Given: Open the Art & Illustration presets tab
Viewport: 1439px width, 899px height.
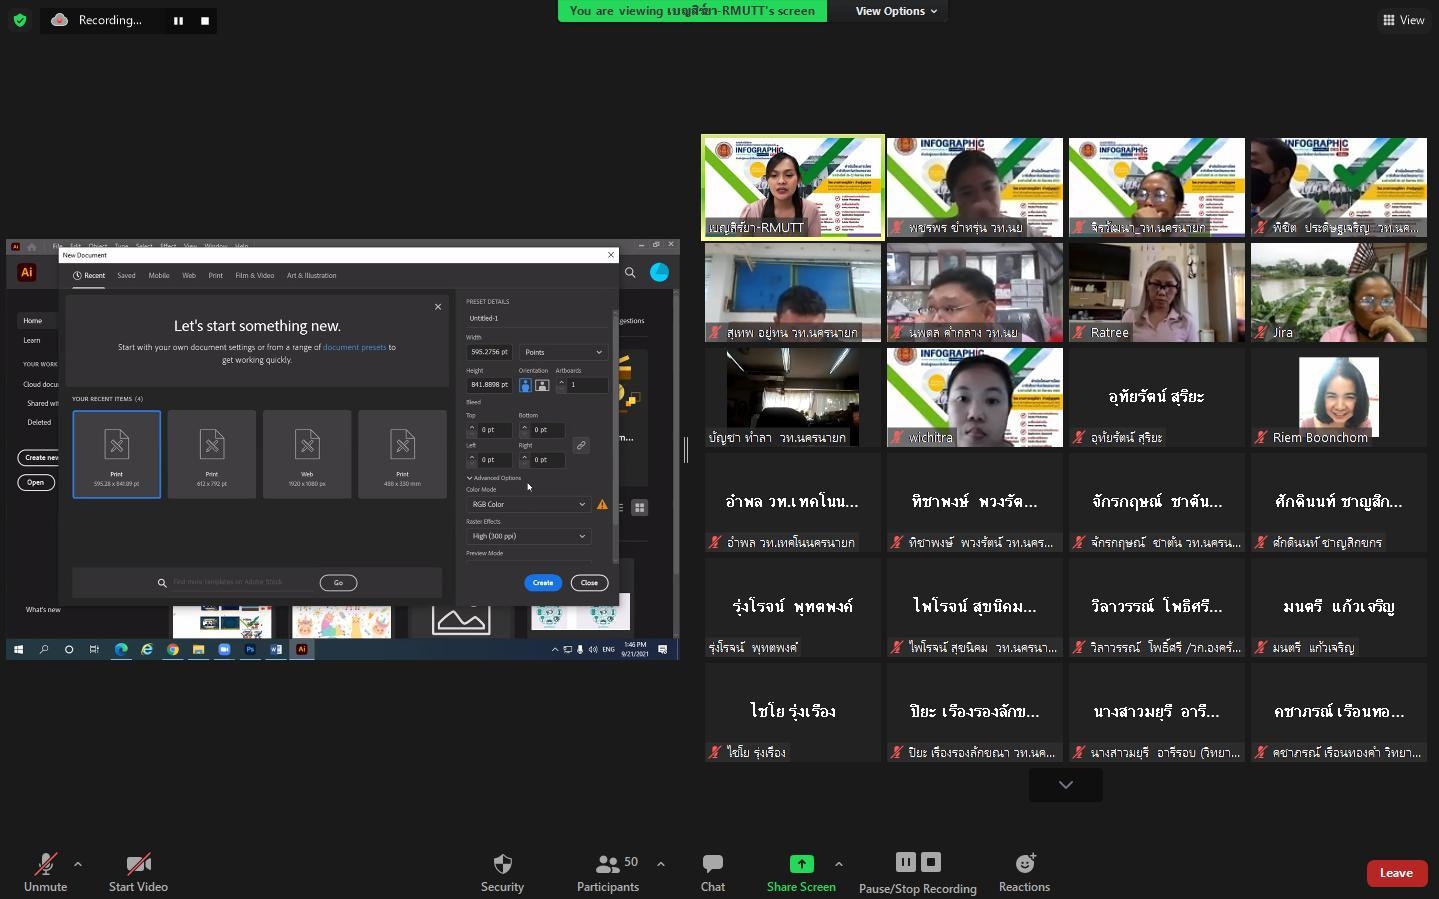Looking at the screenshot, I should tap(311, 276).
